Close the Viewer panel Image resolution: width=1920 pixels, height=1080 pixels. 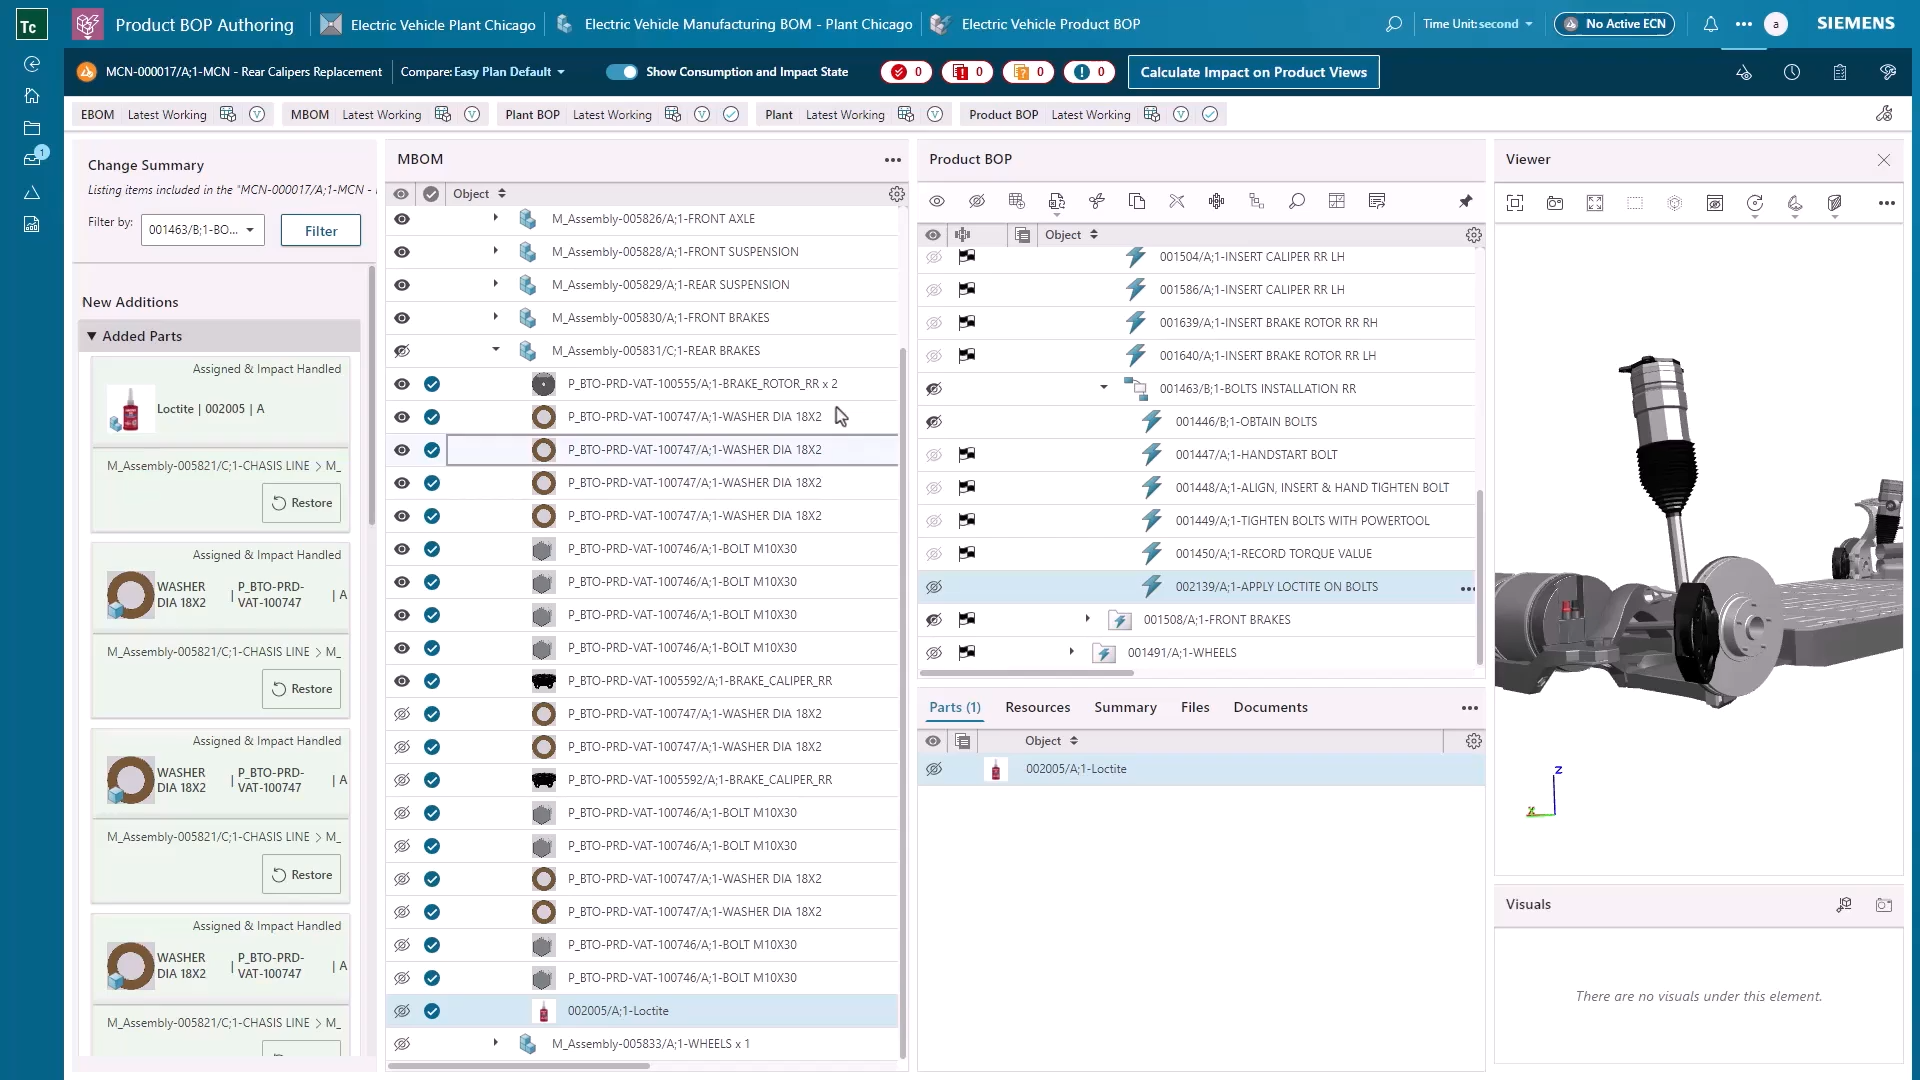pos(1884,160)
